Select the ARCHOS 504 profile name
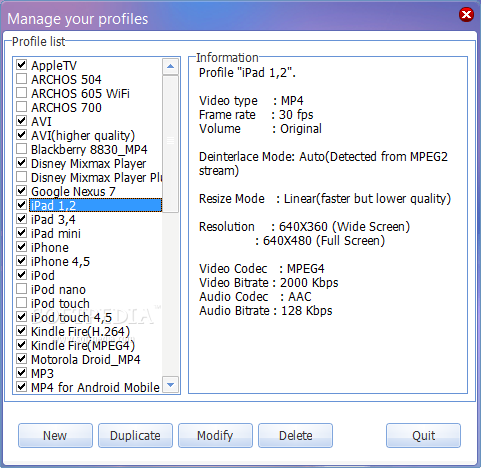 point(66,80)
